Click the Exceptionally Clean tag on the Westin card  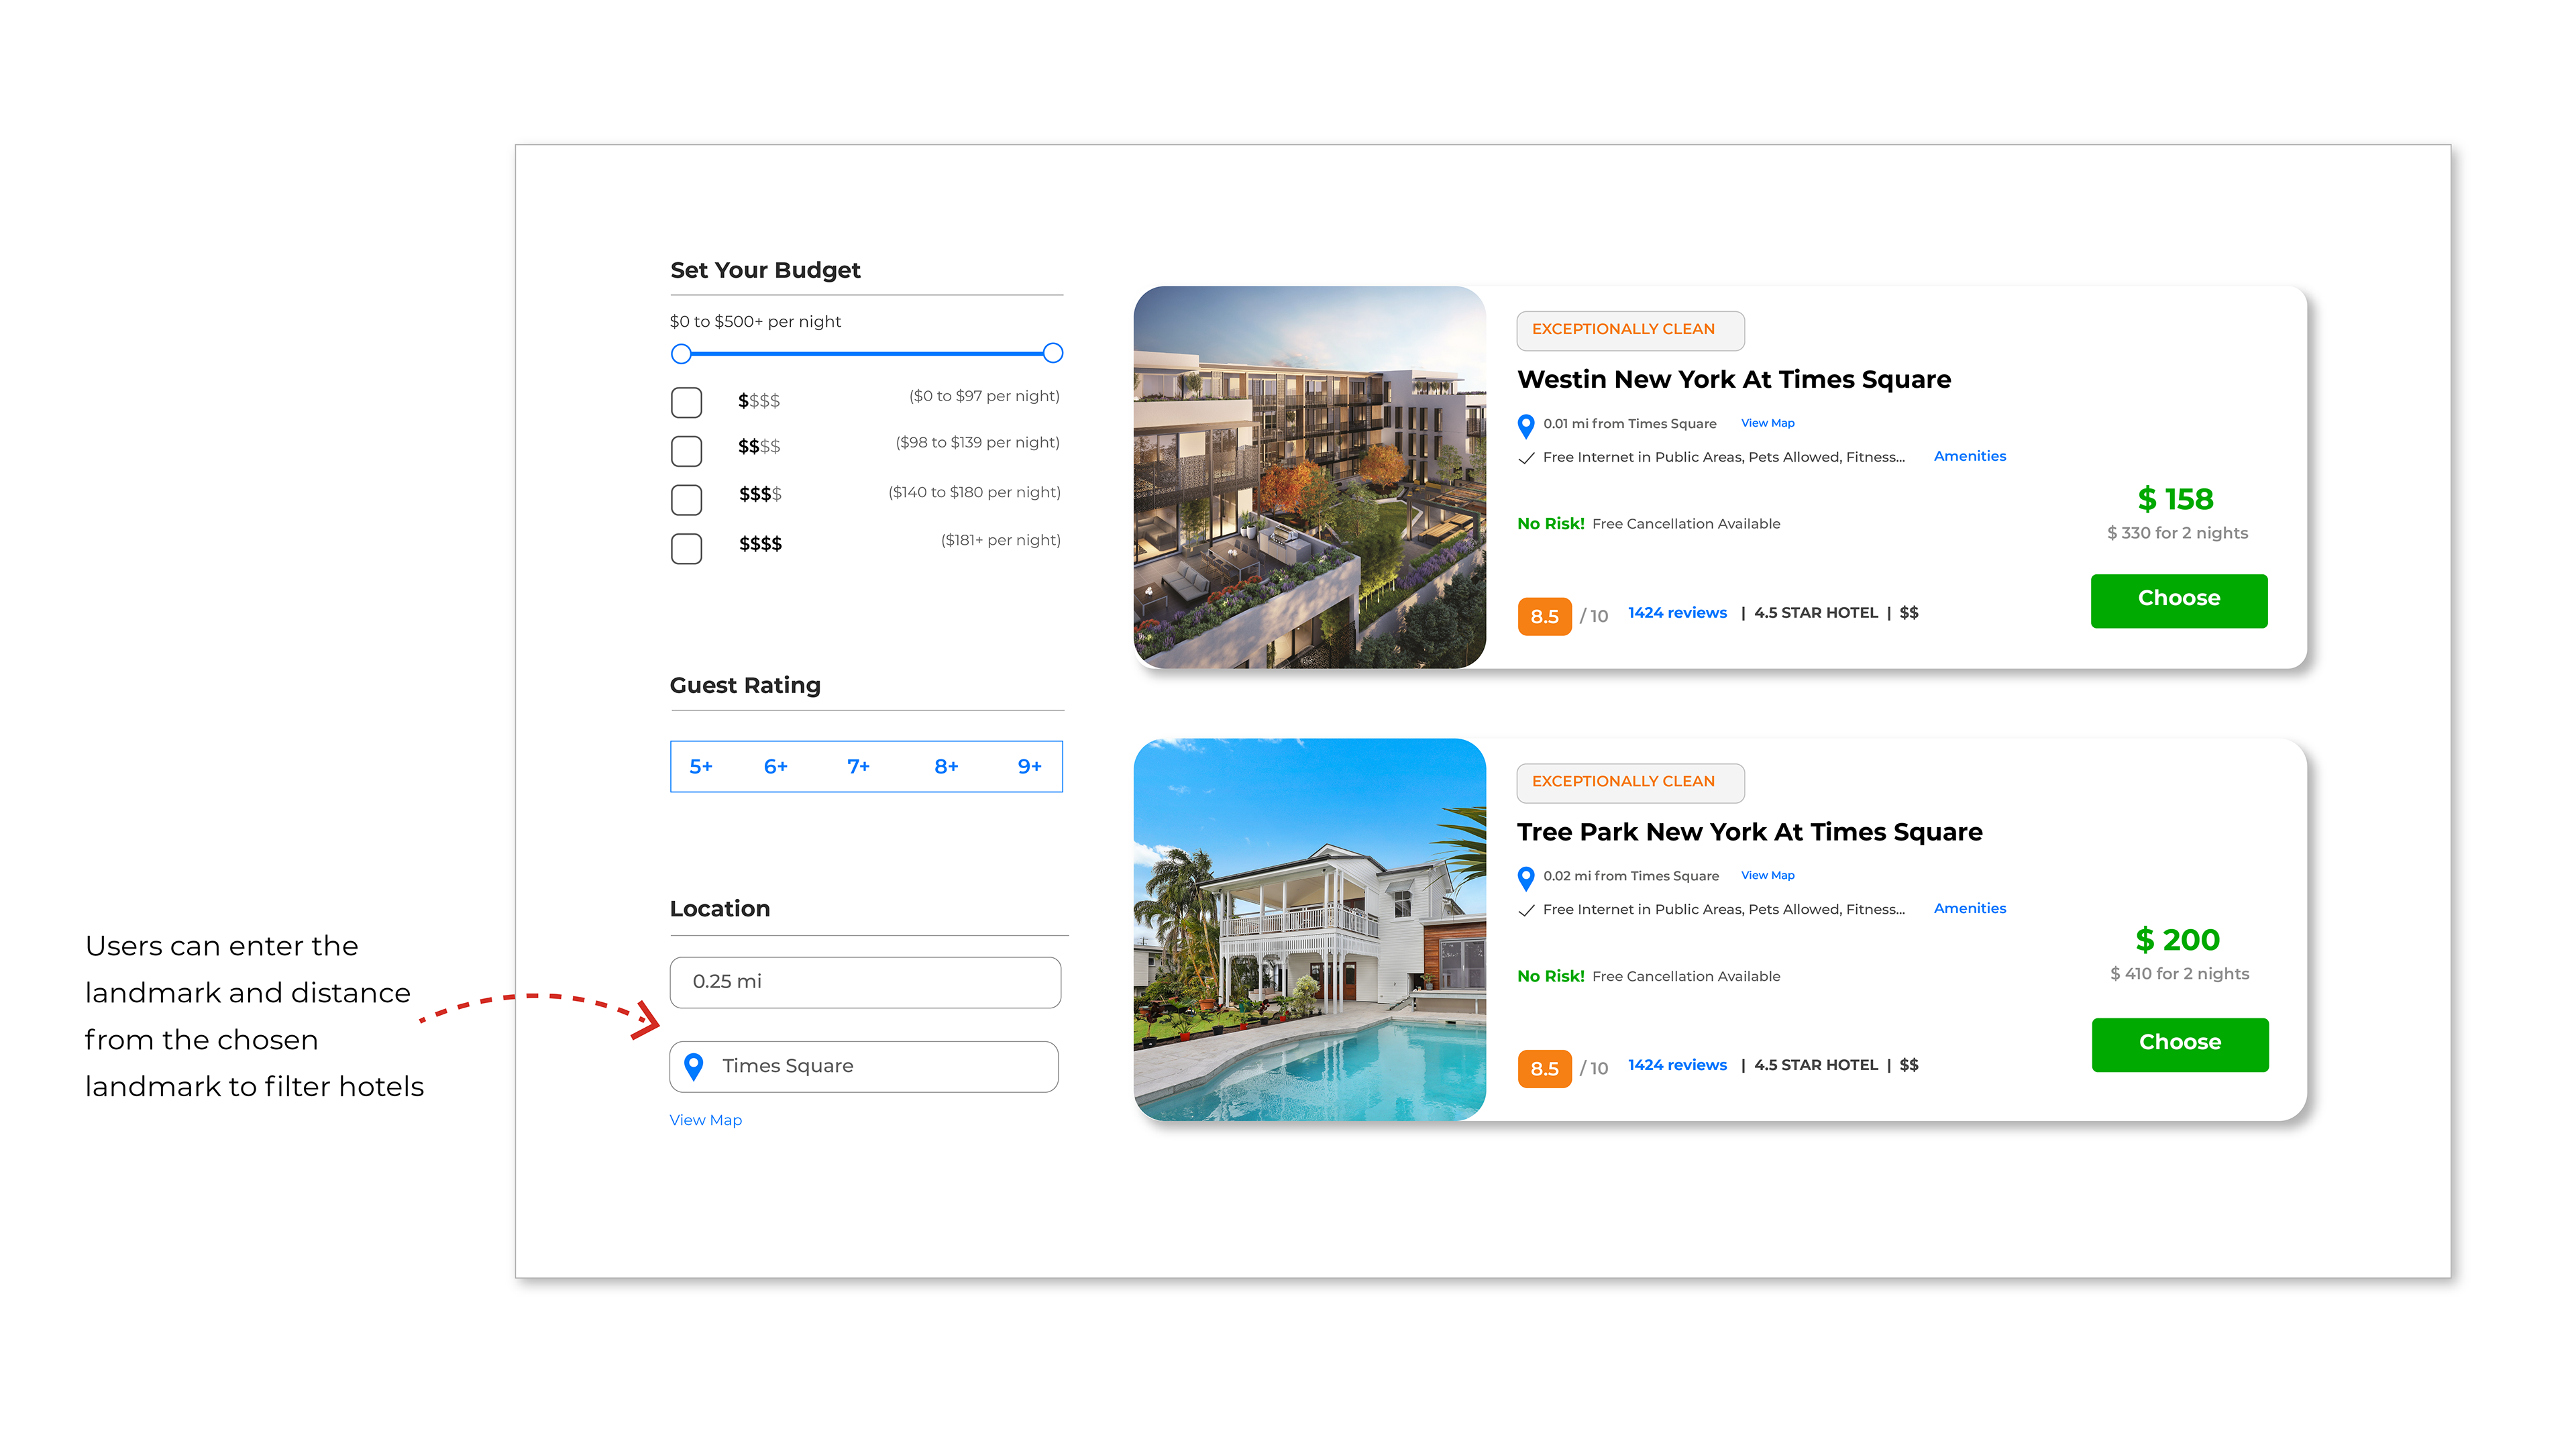[x=1630, y=330]
